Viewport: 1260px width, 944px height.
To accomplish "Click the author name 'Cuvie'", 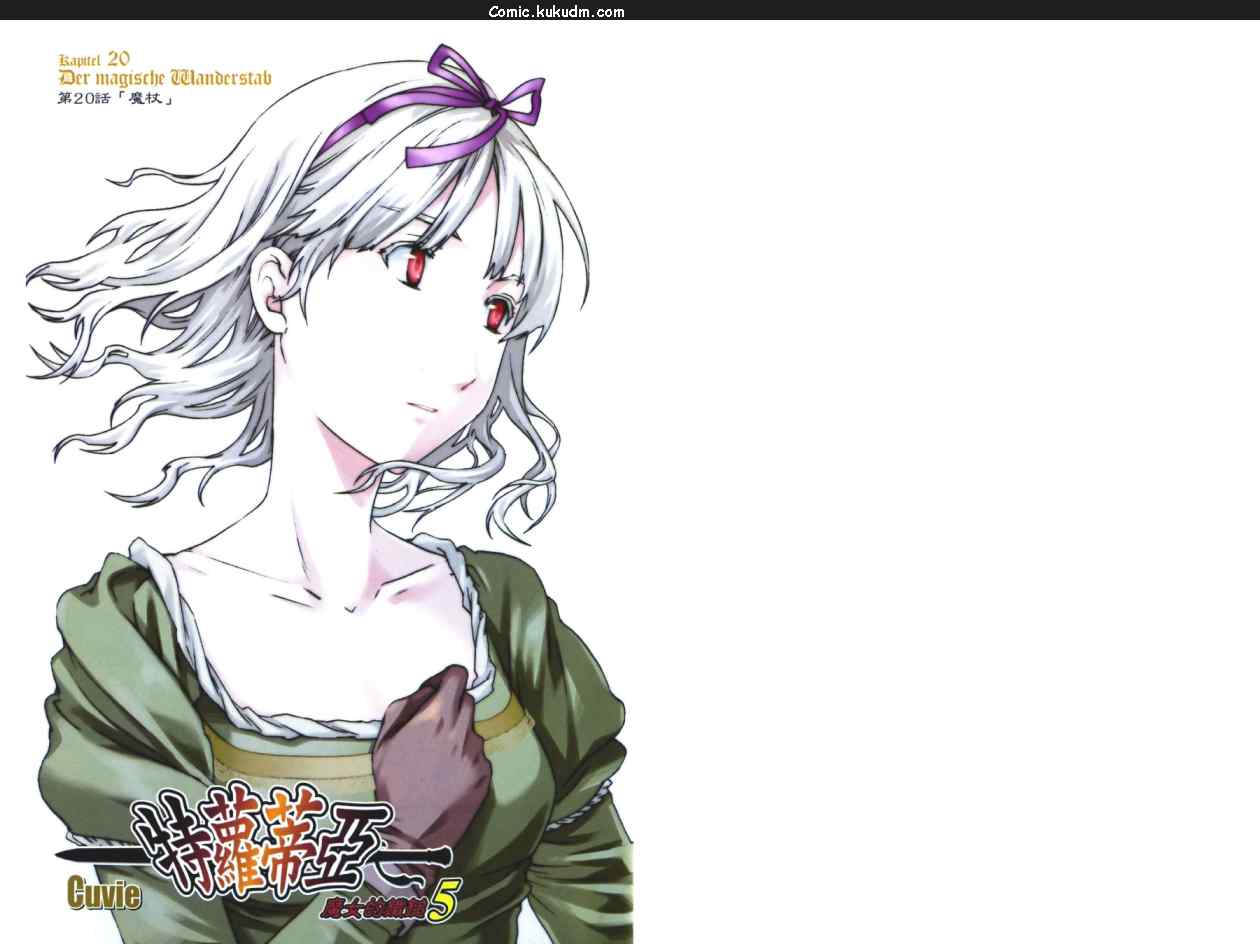I will click(104, 891).
